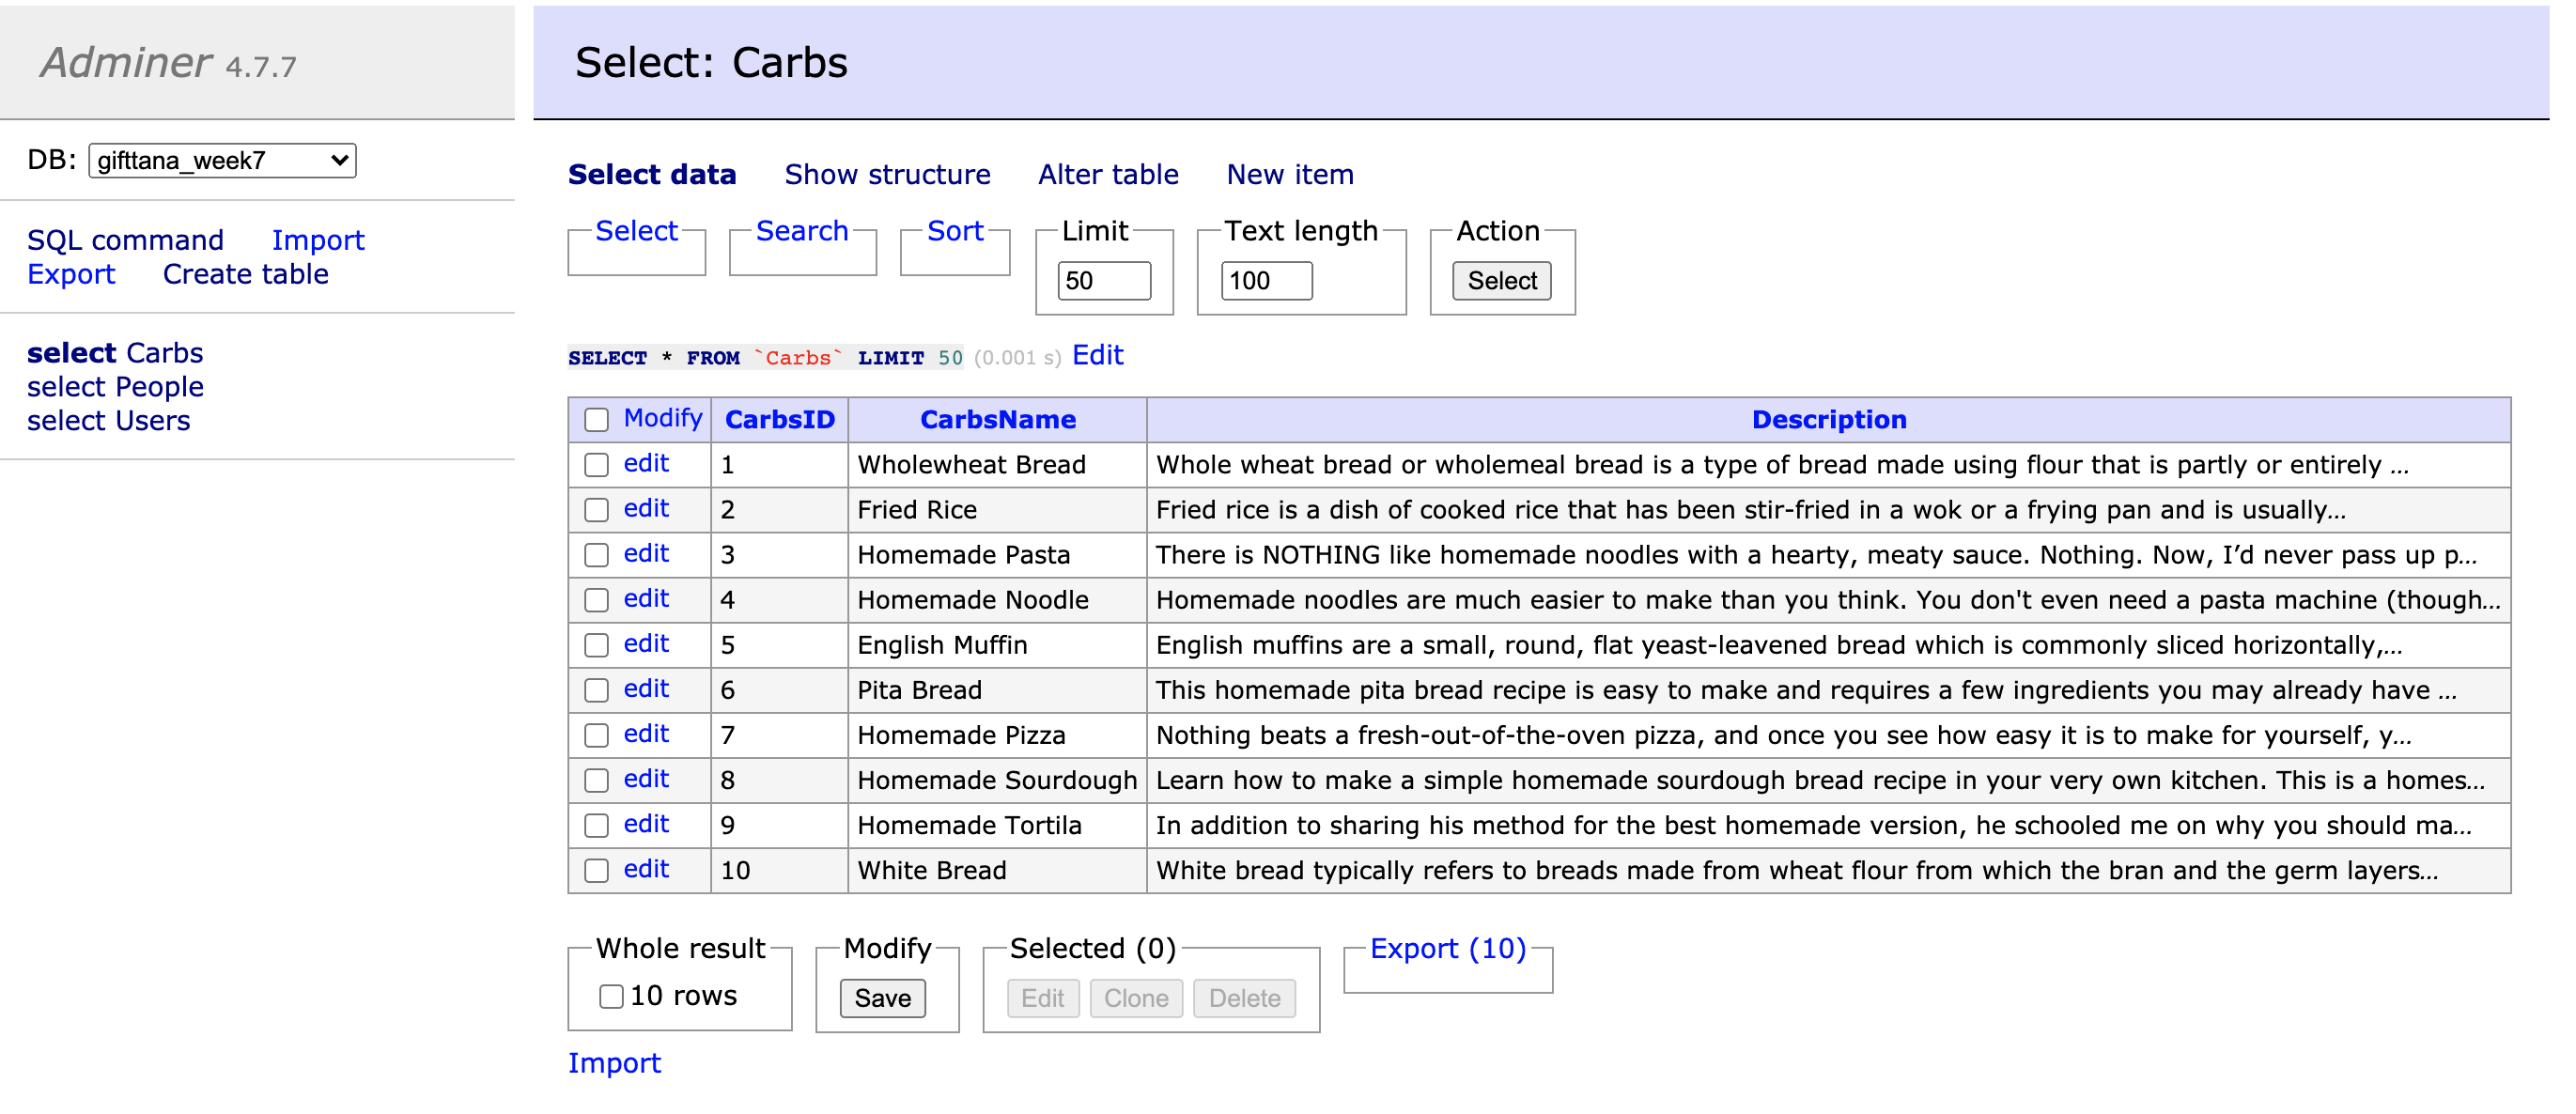The image size is (2576, 1114).
Task: Switch to the Show structure tab
Action: [886, 174]
